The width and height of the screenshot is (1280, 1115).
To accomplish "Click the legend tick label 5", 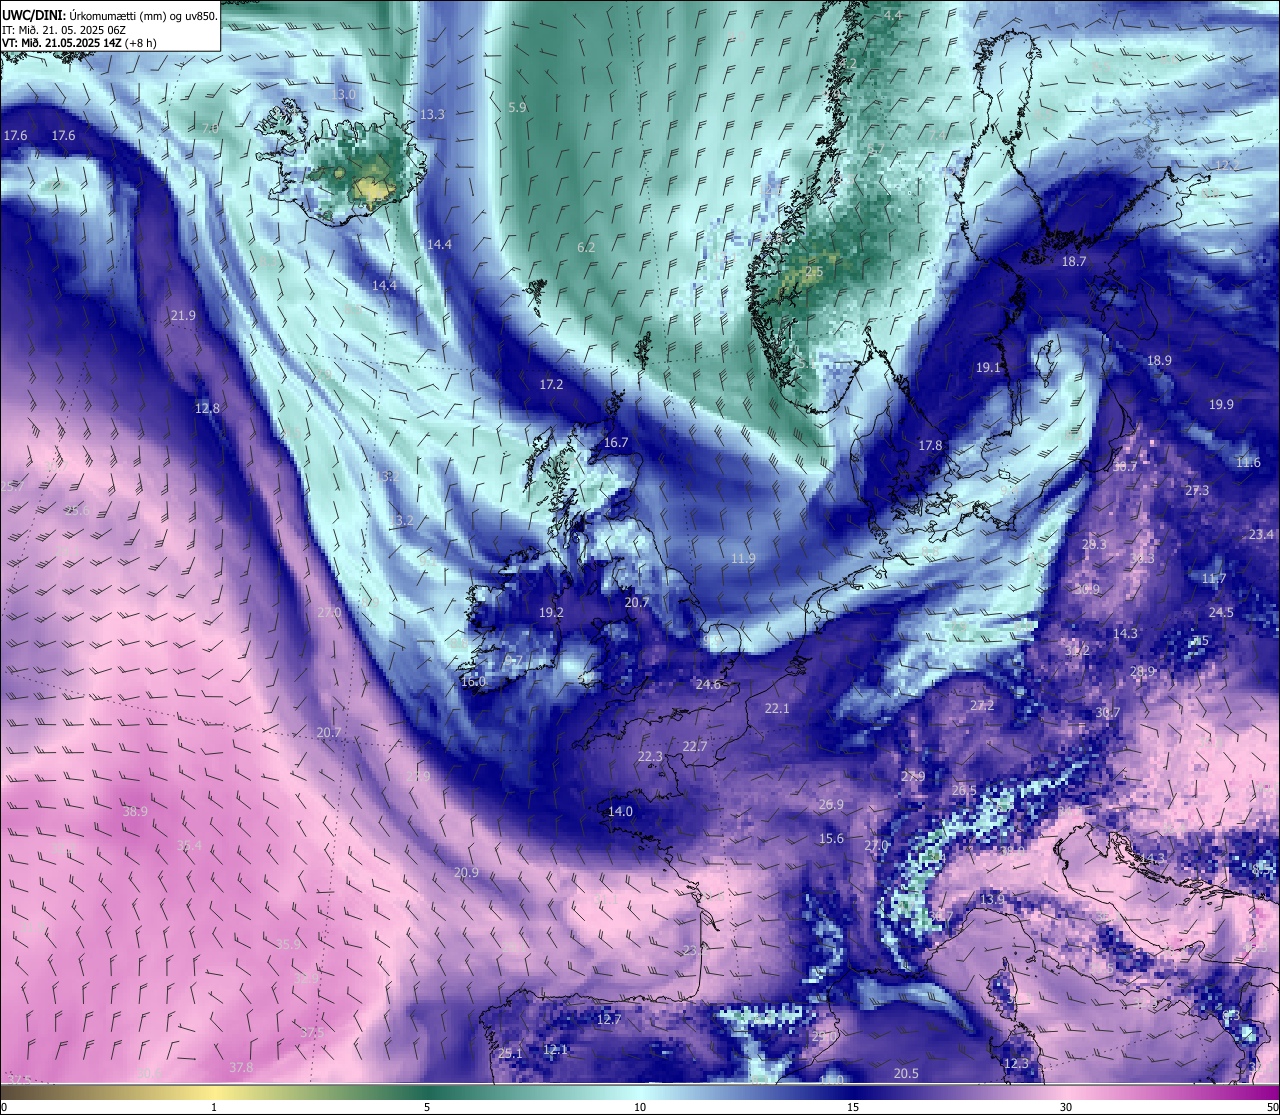I will tap(427, 1107).
